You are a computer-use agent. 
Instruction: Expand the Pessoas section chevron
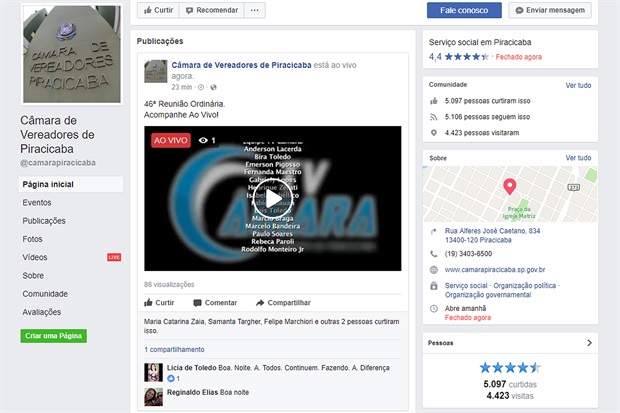tap(589, 343)
